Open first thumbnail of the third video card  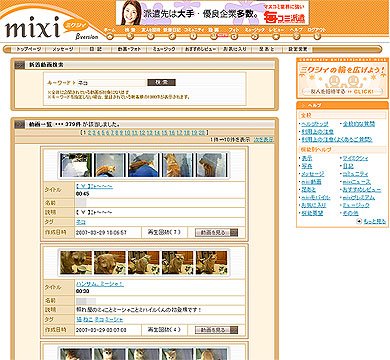coord(76,354)
